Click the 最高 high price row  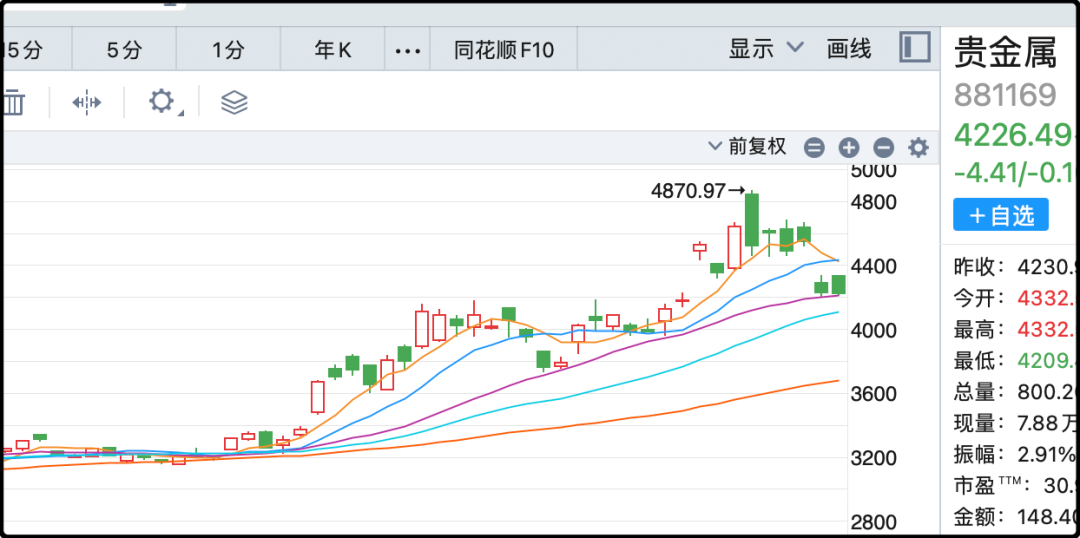pos(1015,329)
